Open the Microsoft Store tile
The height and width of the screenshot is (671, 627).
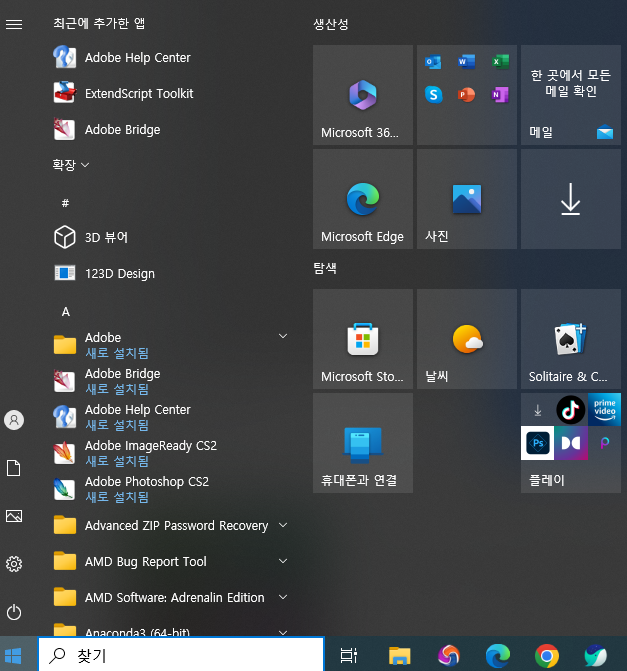click(363, 339)
